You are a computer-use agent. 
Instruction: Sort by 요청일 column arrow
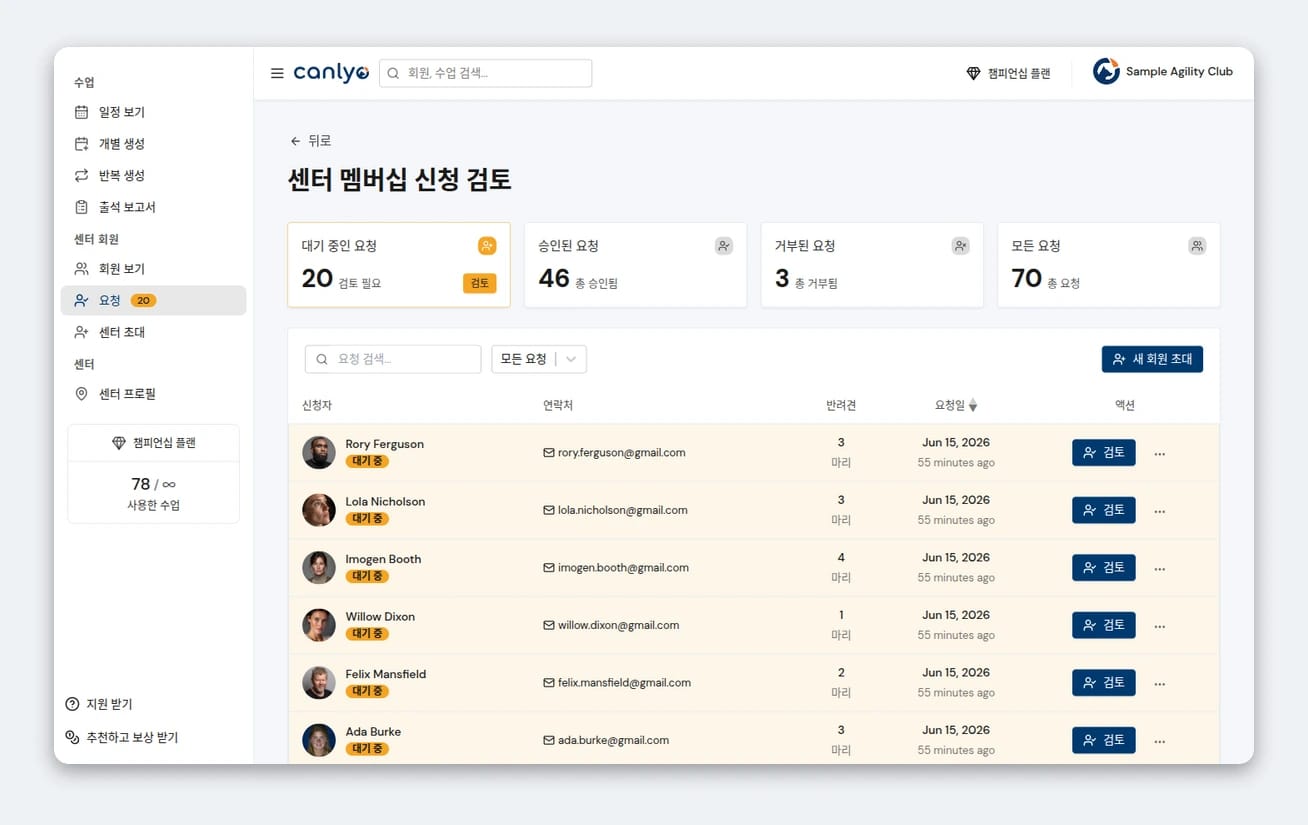coord(973,405)
